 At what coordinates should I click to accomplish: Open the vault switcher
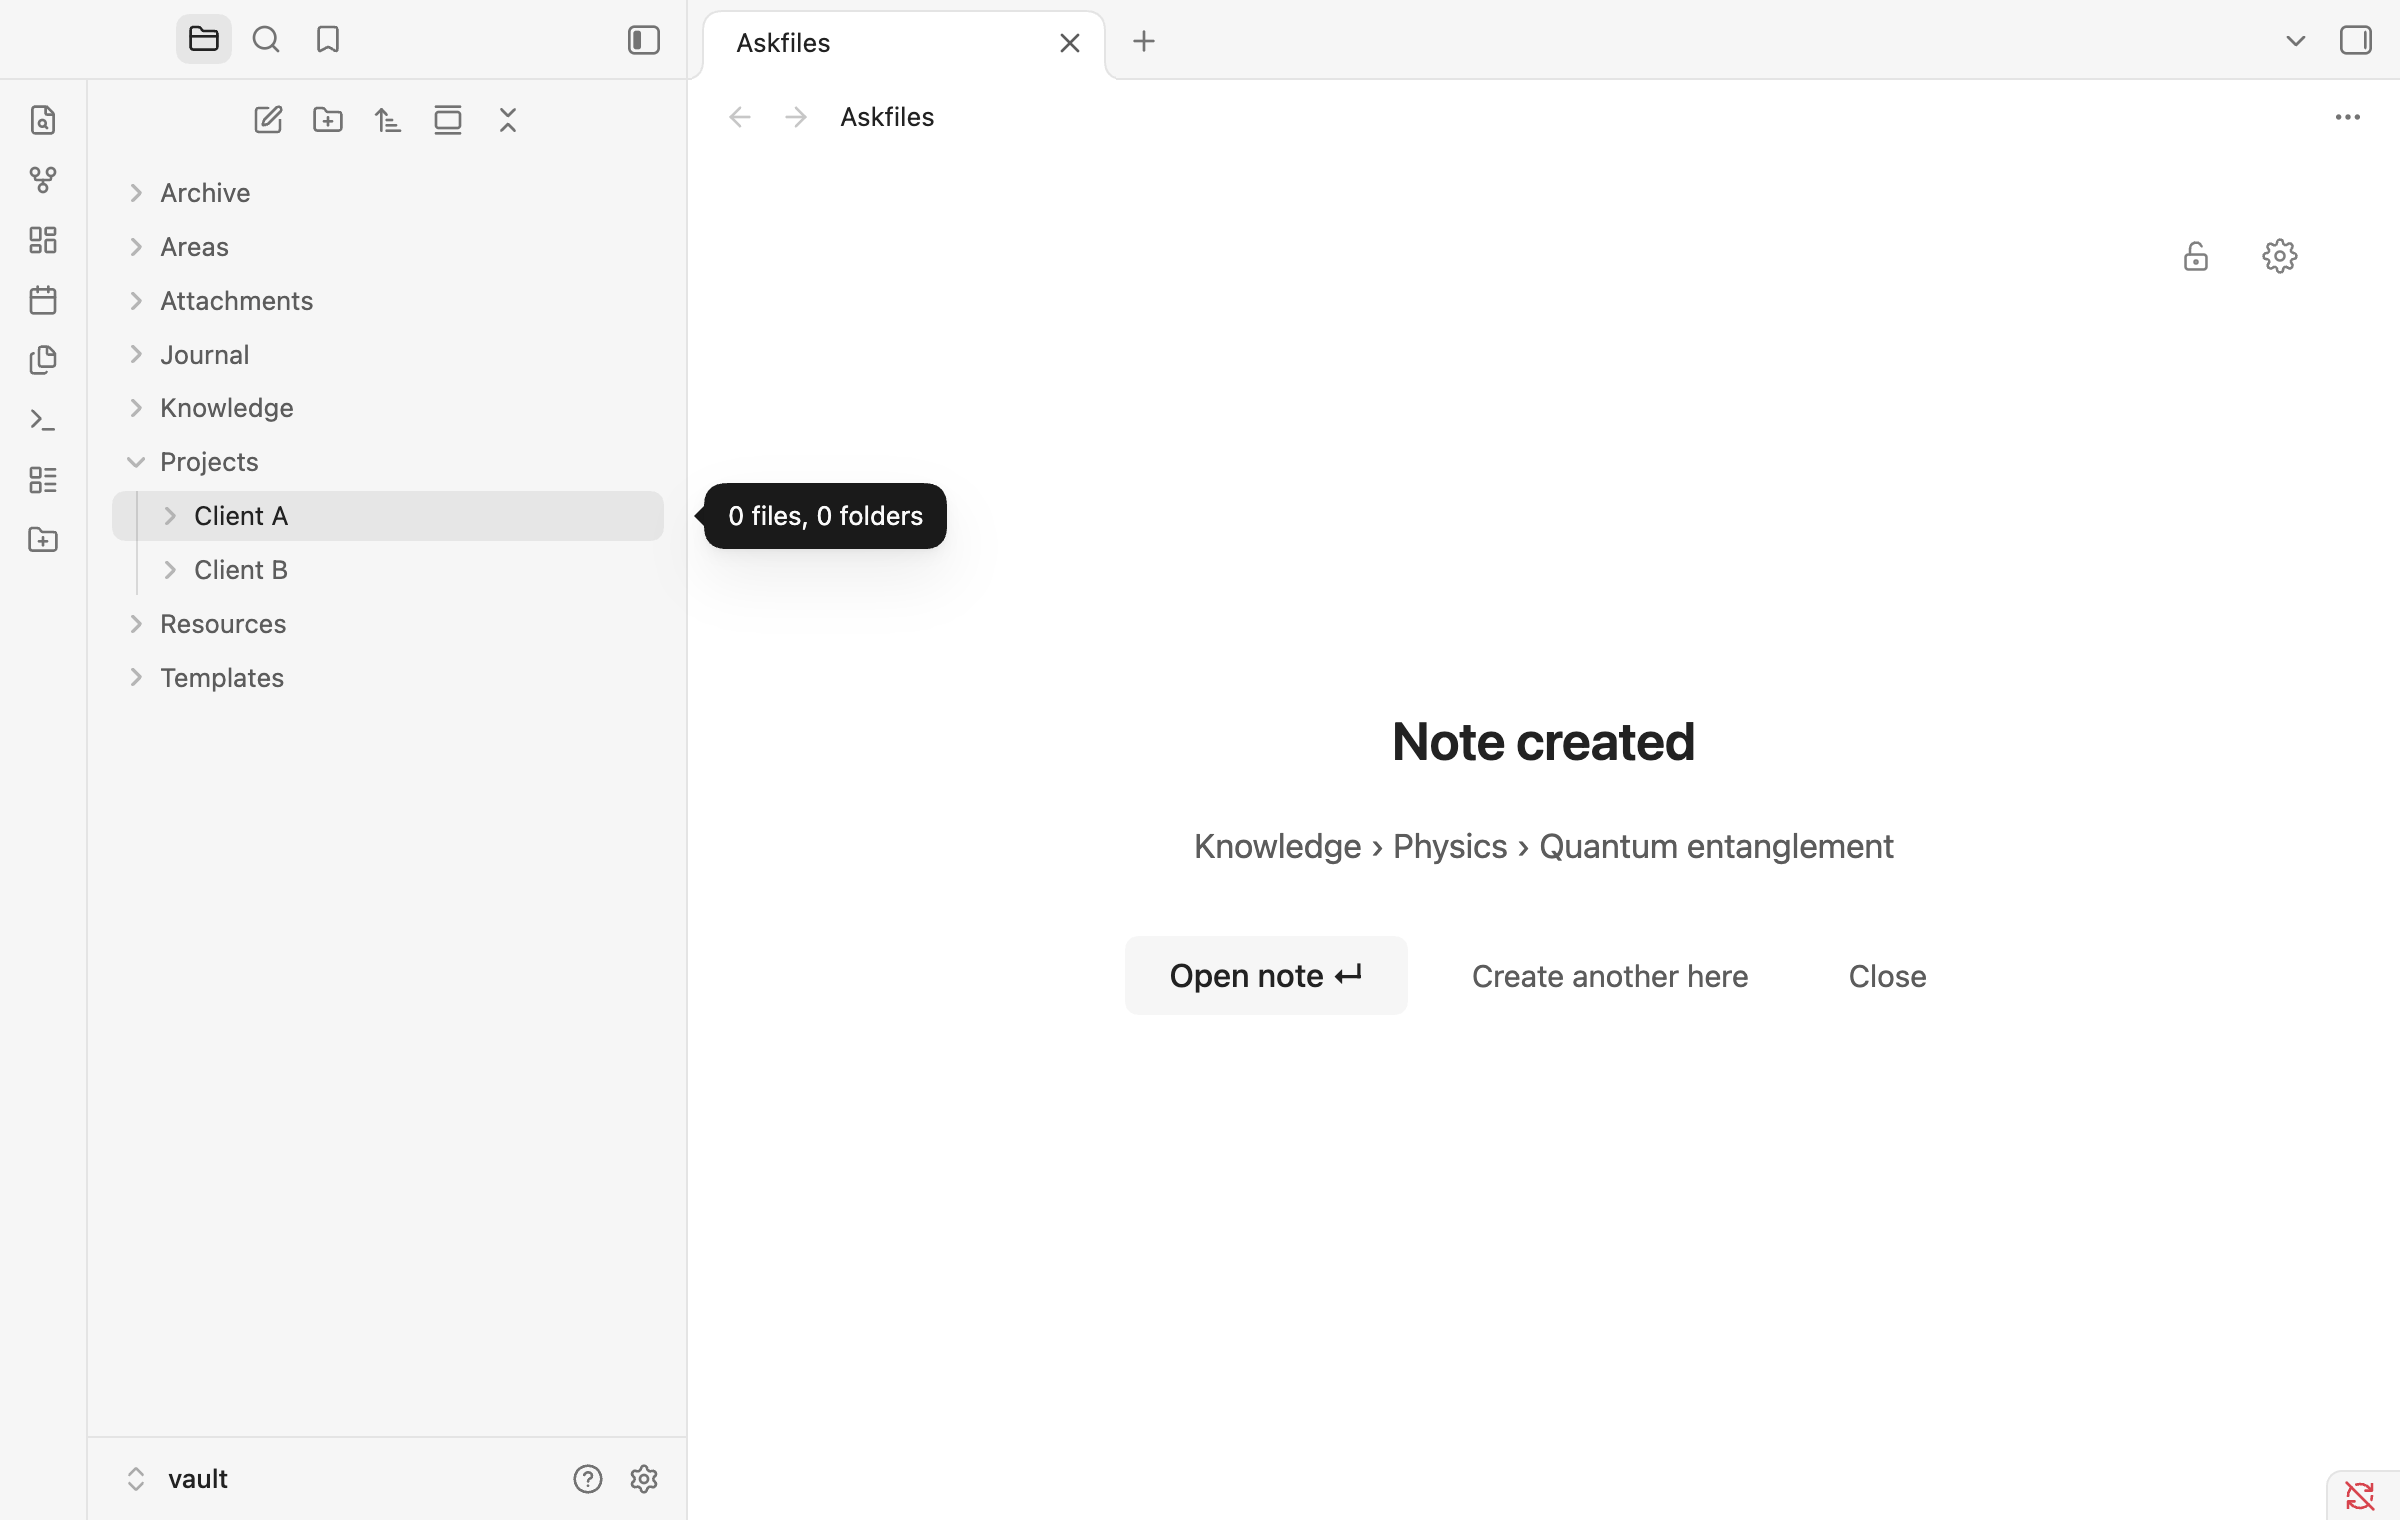click(177, 1479)
